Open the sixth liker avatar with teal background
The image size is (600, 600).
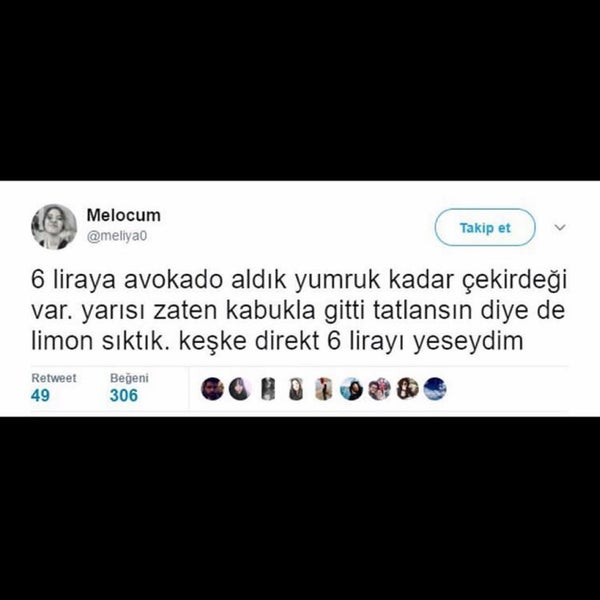pyautogui.click(x=351, y=389)
